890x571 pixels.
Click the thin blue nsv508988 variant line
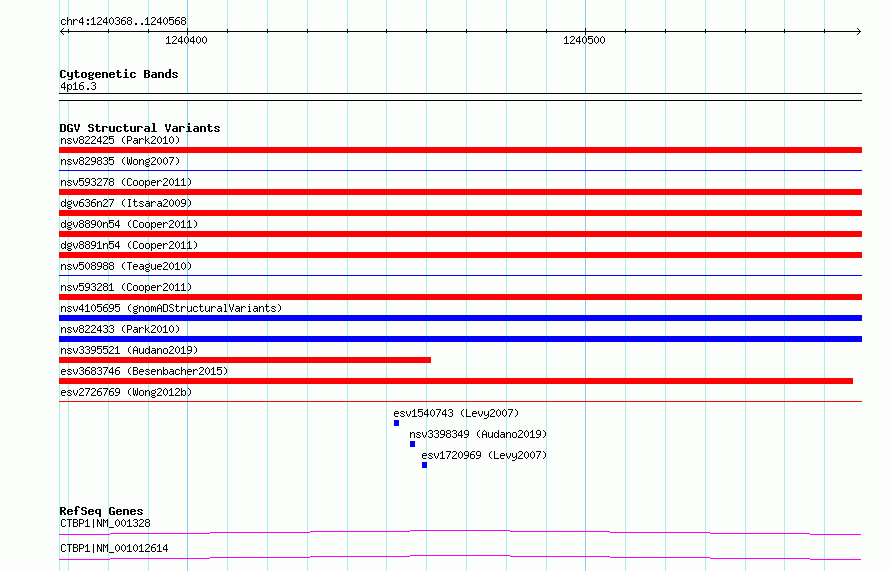coord(460,275)
